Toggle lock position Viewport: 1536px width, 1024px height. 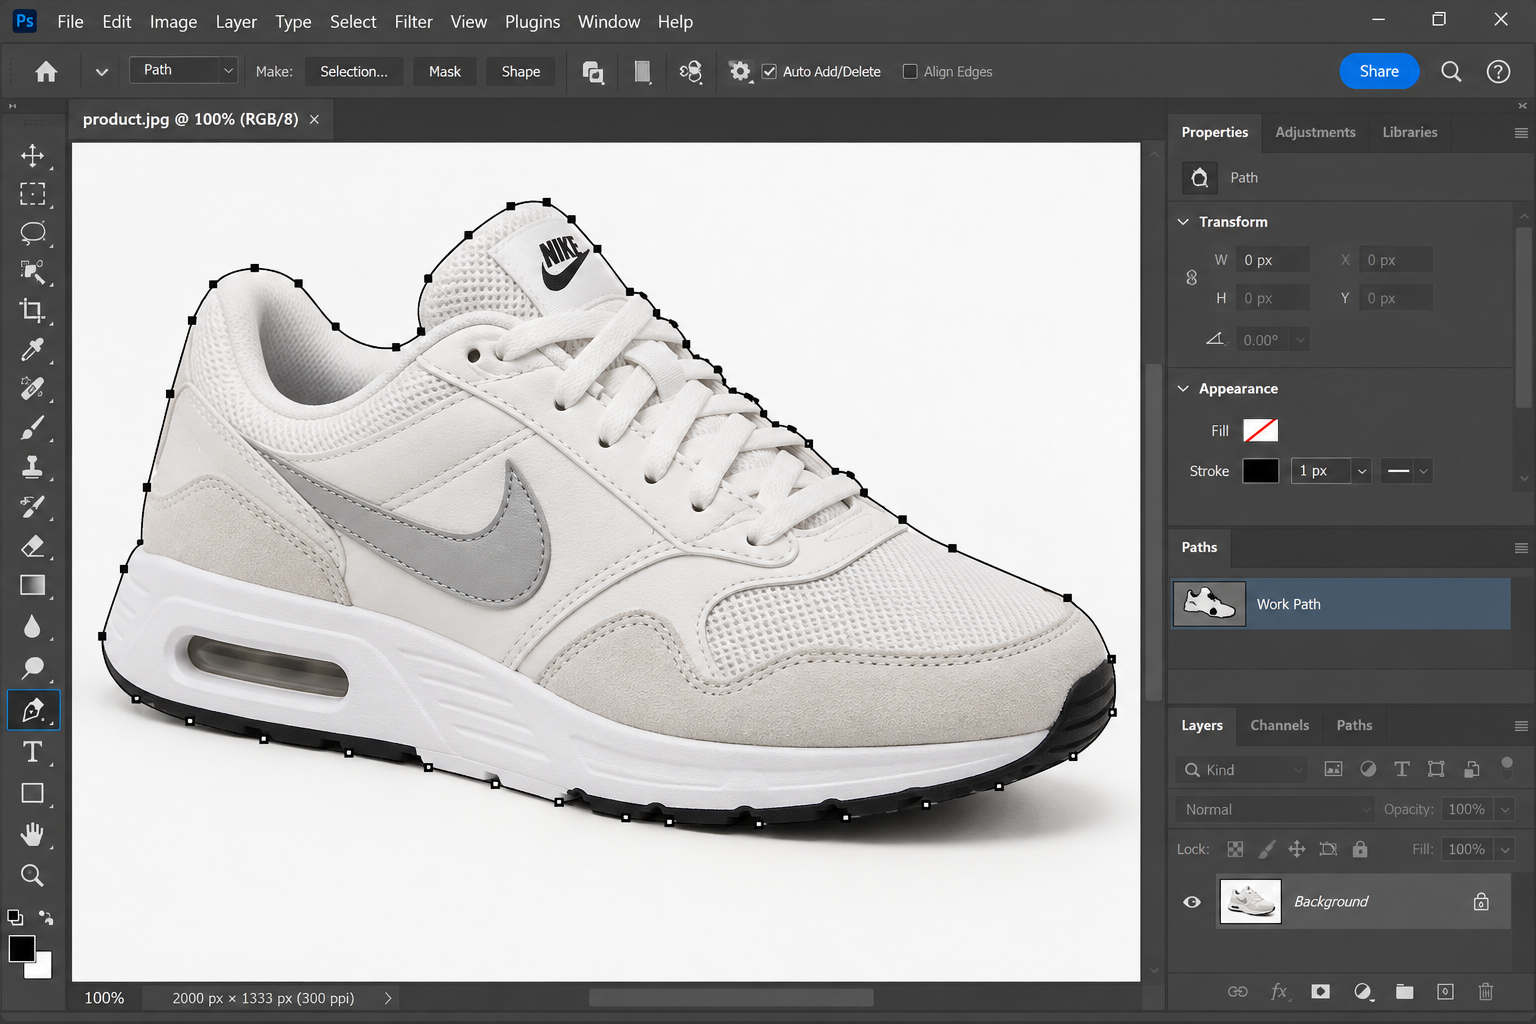click(x=1297, y=849)
